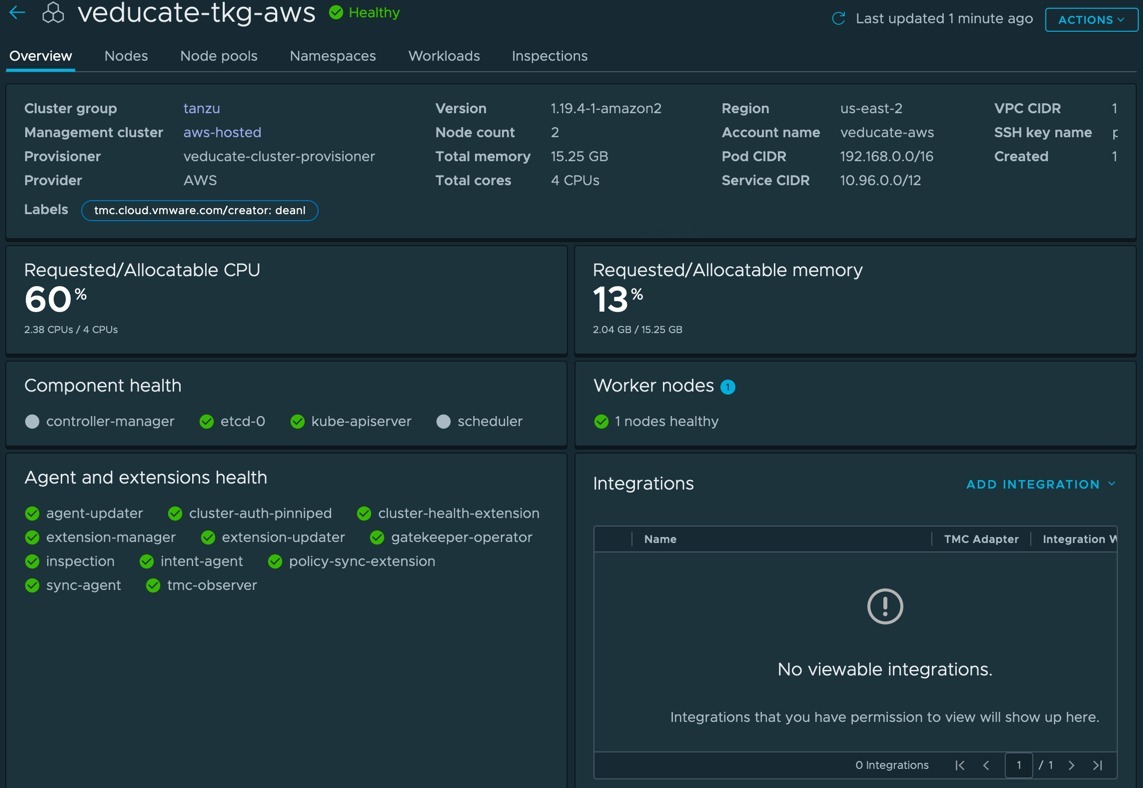Viewport: 1143px width, 788px height.
Task: Click the AWS provider value
Action: click(x=200, y=181)
